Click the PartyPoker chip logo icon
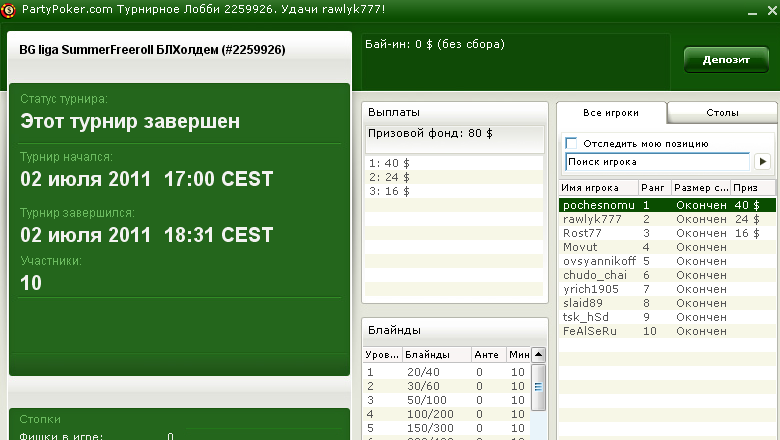The image size is (780, 440). pyautogui.click(x=8, y=10)
